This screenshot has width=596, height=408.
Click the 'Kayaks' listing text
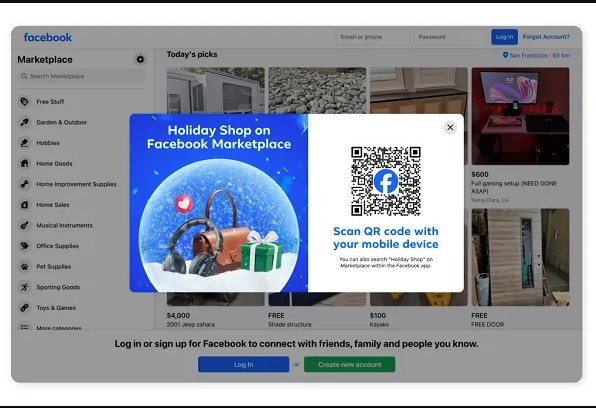379,324
